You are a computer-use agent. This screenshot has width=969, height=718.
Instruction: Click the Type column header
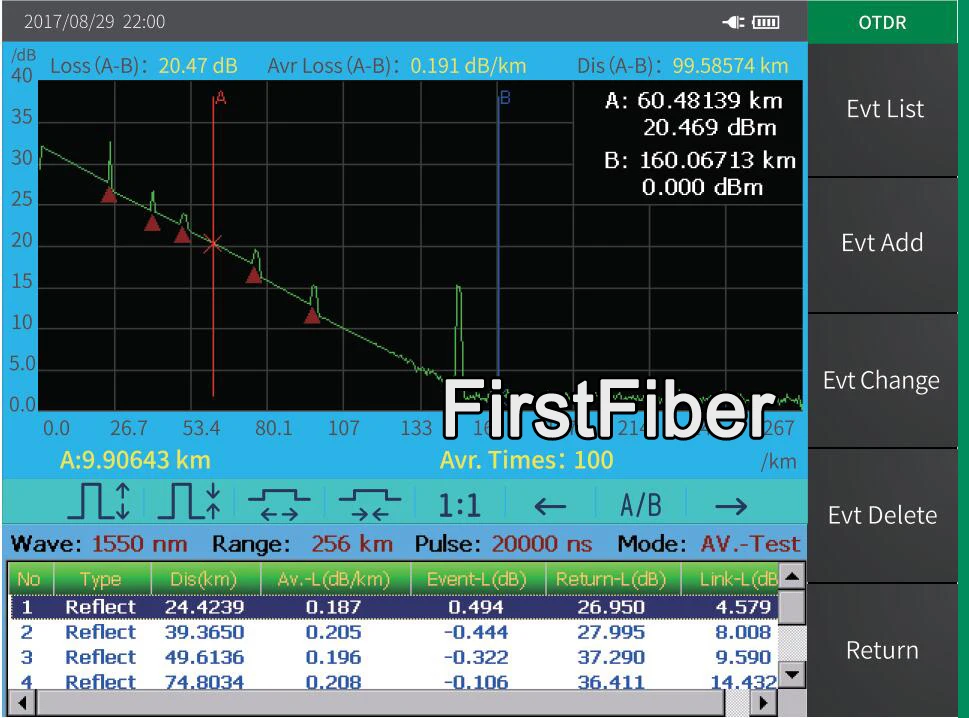pos(103,579)
